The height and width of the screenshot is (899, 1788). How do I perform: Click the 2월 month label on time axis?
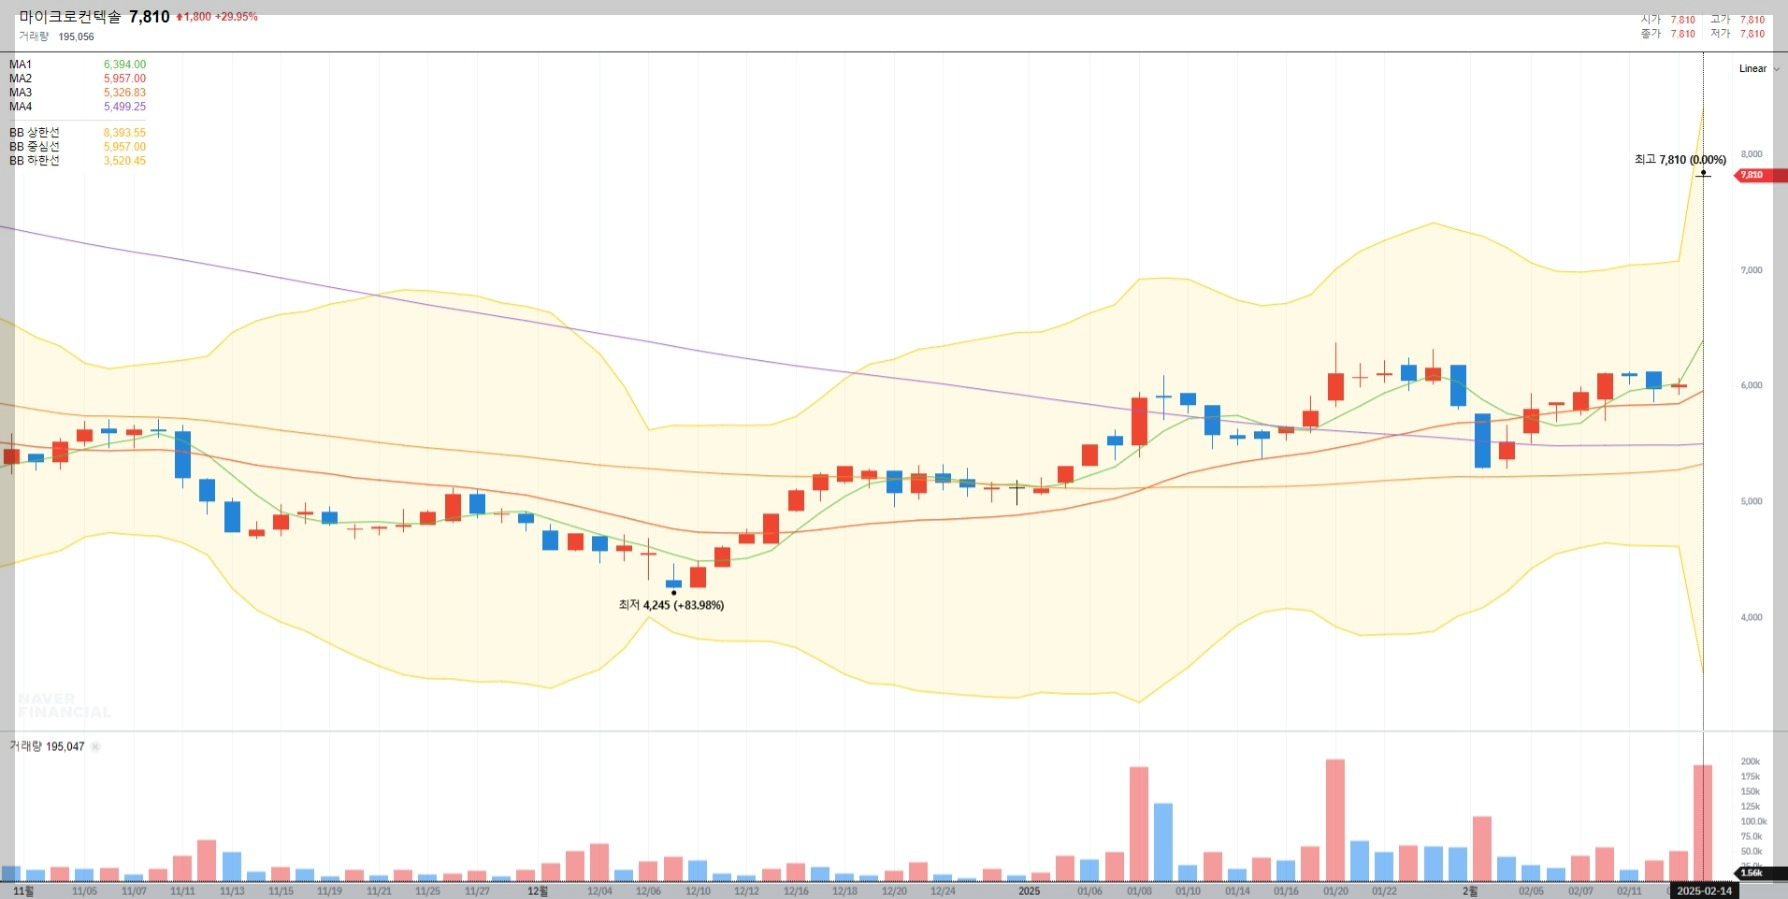[x=1470, y=891]
